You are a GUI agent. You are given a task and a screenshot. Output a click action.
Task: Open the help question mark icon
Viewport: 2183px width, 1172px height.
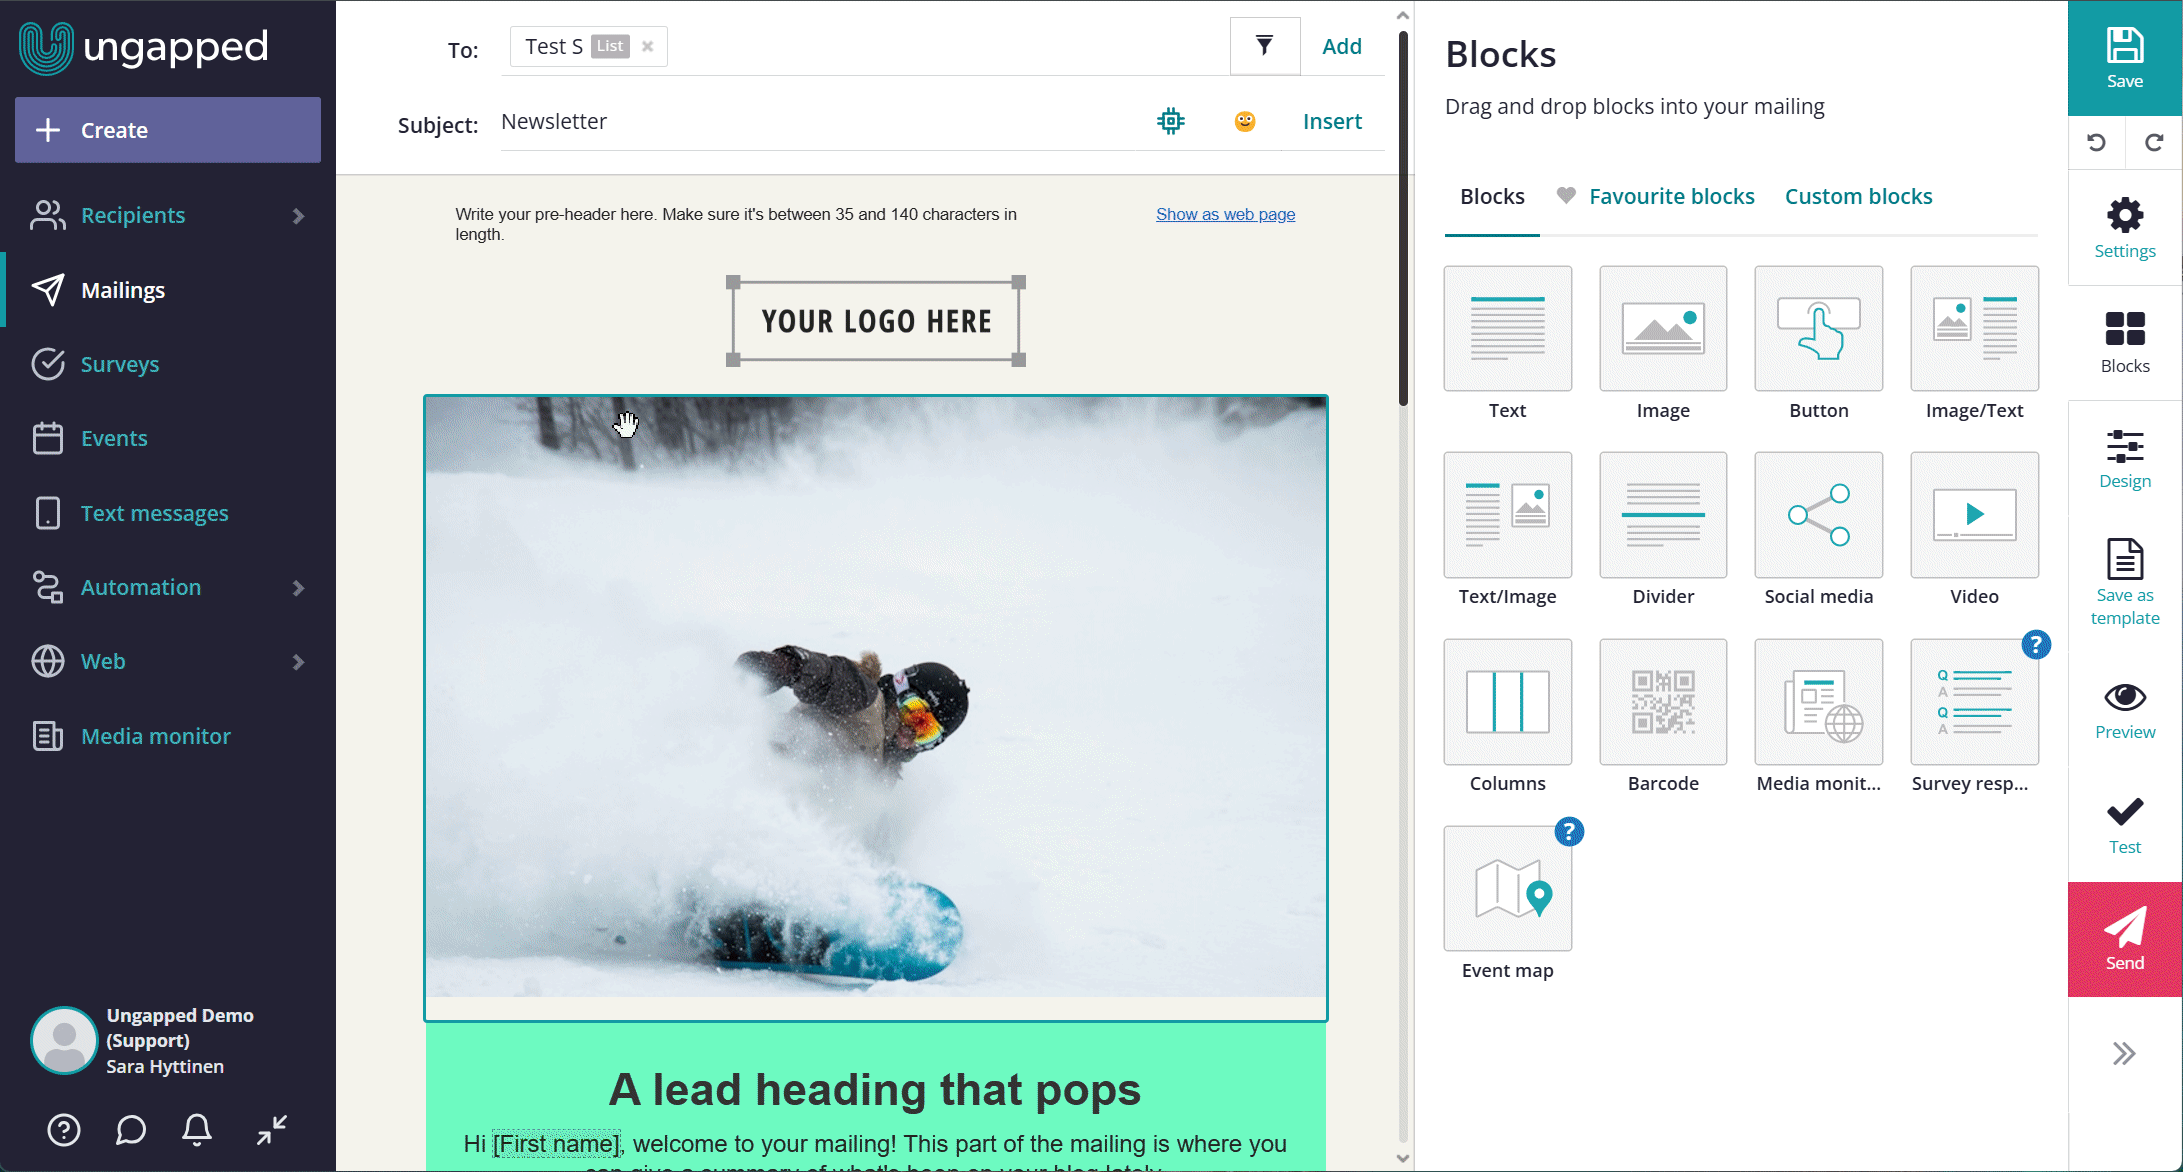(x=64, y=1130)
